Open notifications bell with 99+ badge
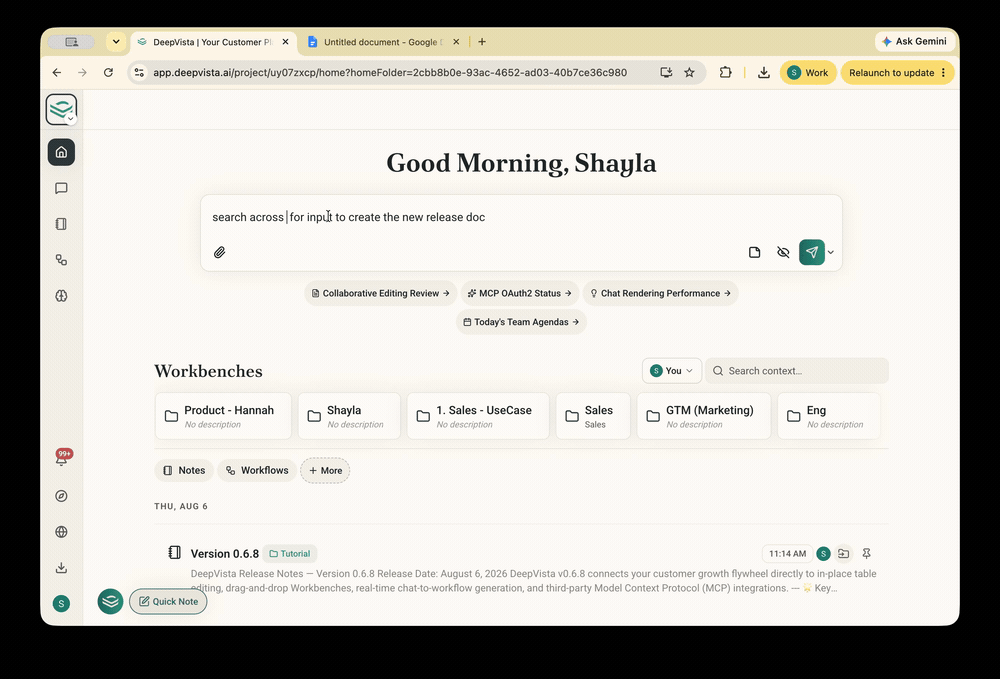The width and height of the screenshot is (1000, 679). coord(62,458)
